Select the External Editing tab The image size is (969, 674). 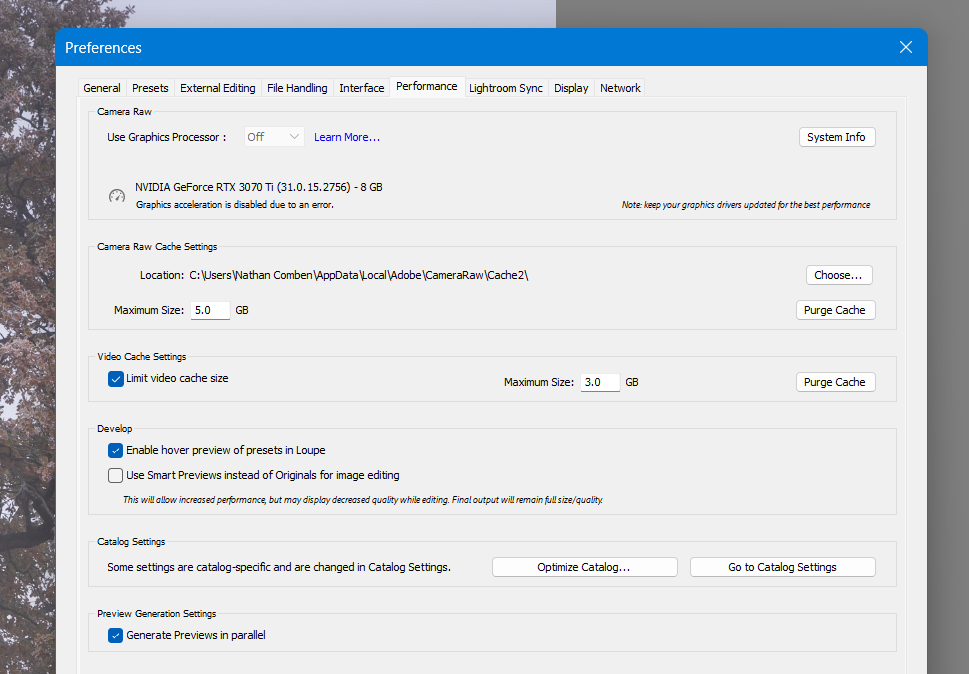(217, 87)
